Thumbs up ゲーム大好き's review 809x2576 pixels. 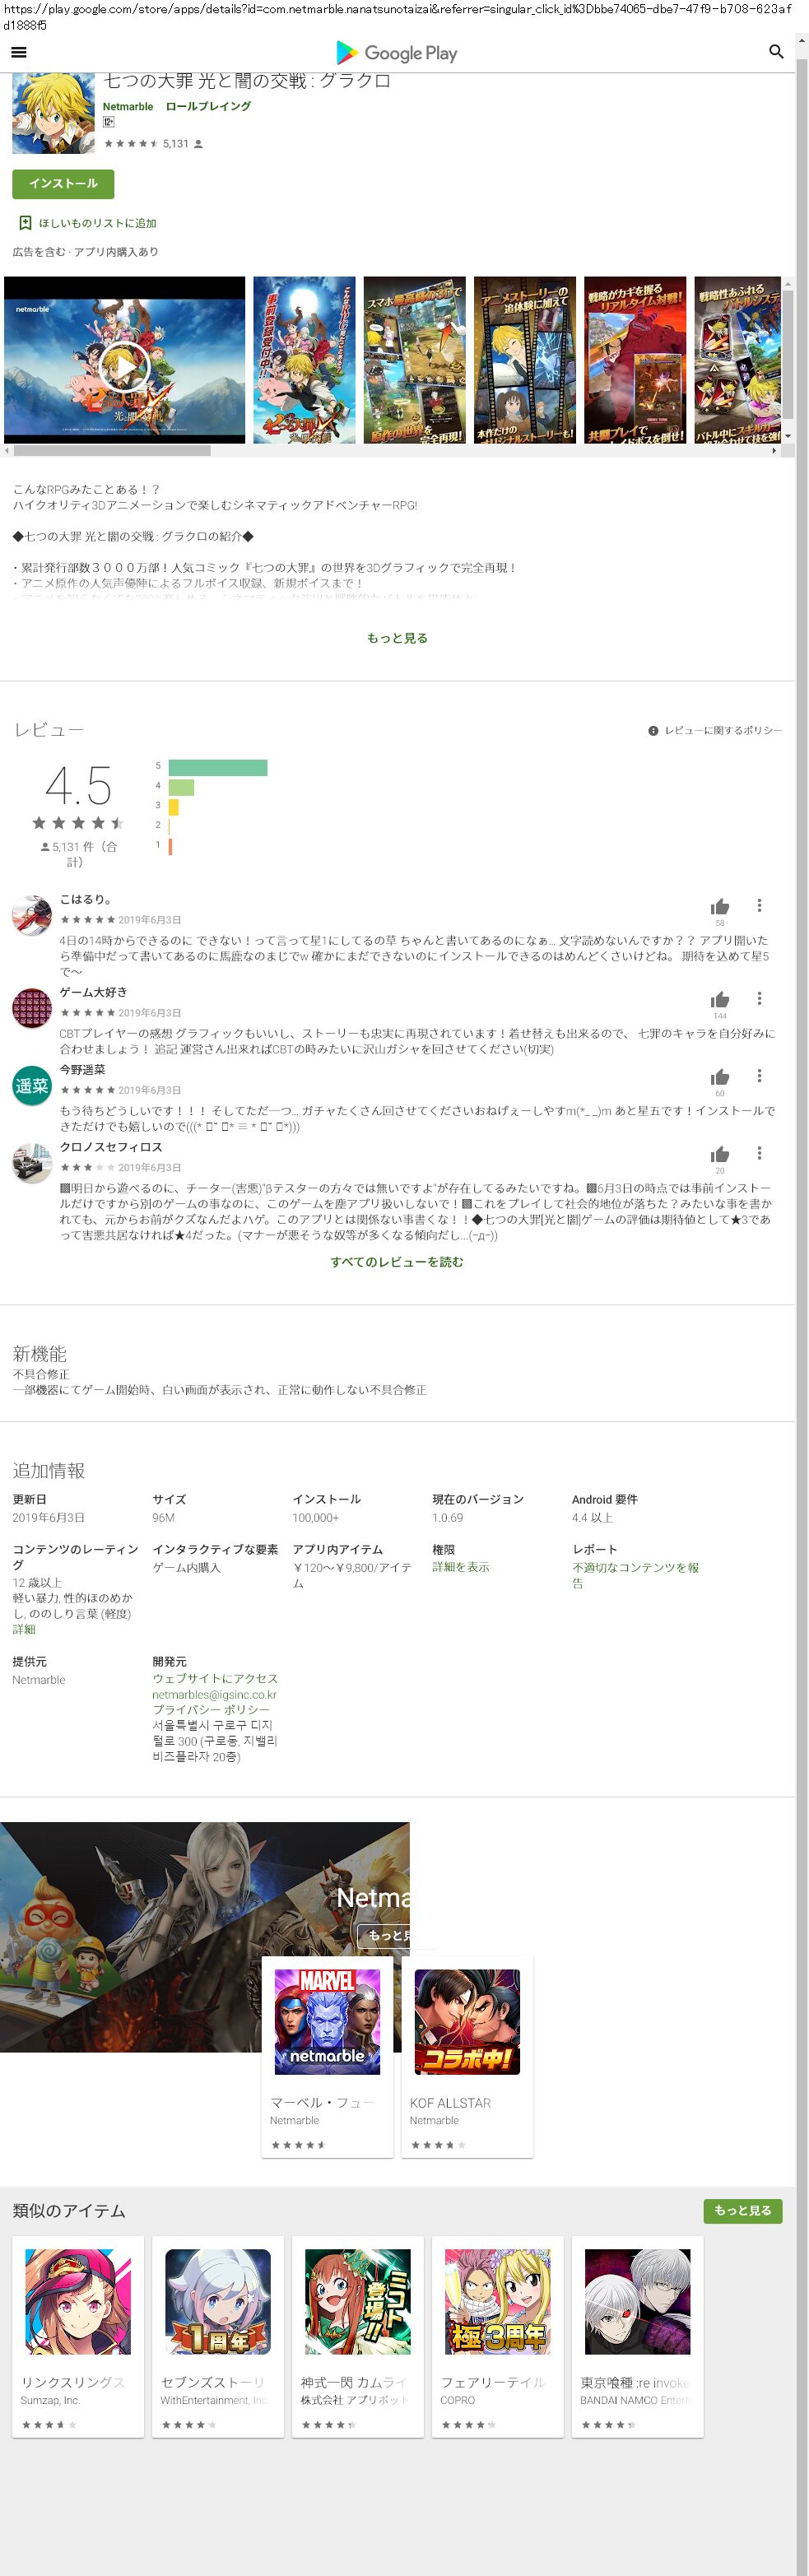720,1000
